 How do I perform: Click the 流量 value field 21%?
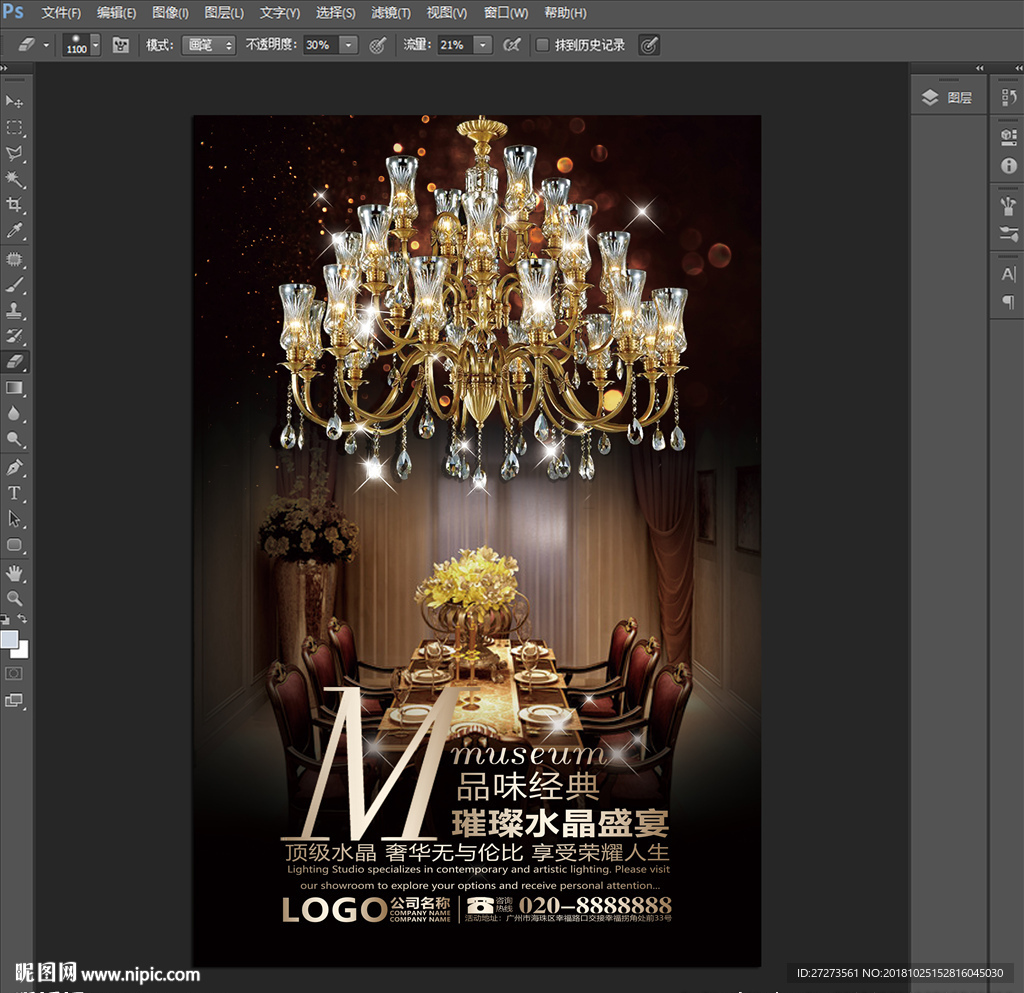click(x=455, y=44)
